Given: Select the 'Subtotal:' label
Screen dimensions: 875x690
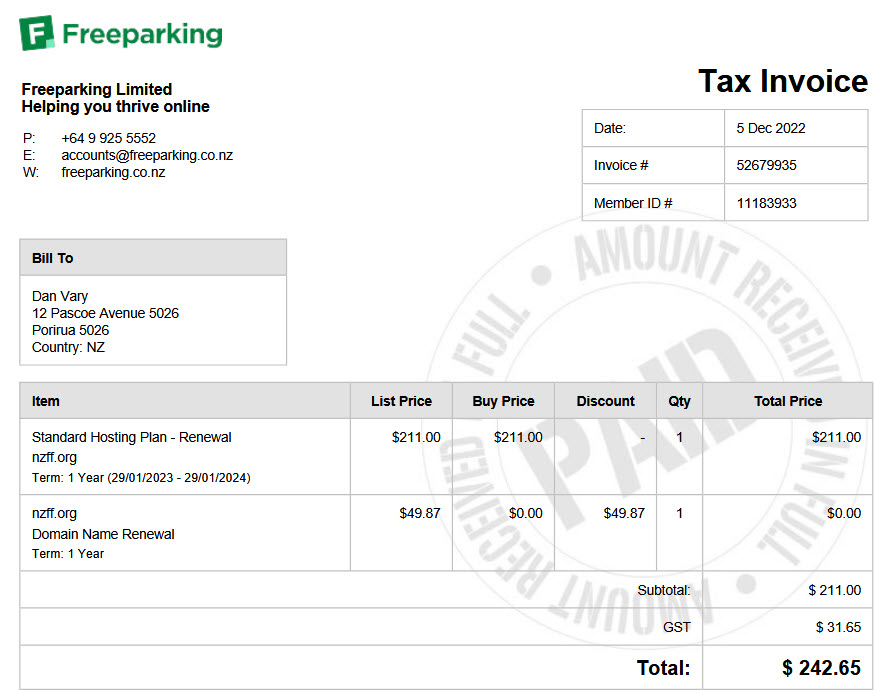Looking at the screenshot, I should tap(664, 590).
